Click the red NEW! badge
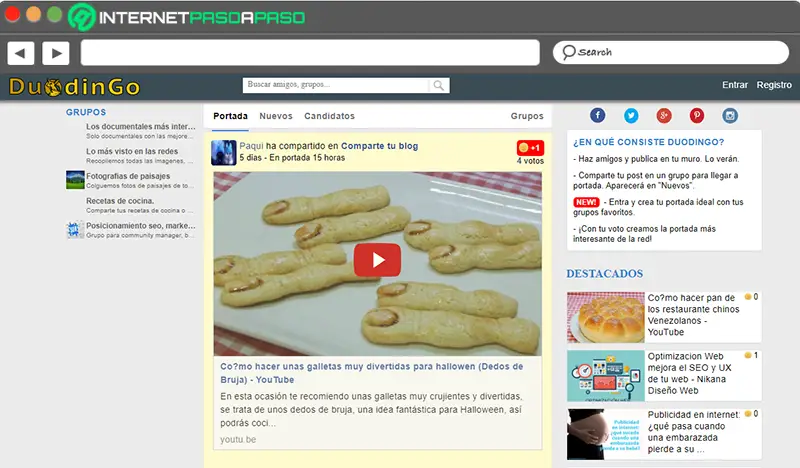Screen dimensions: 800x468 point(586,202)
